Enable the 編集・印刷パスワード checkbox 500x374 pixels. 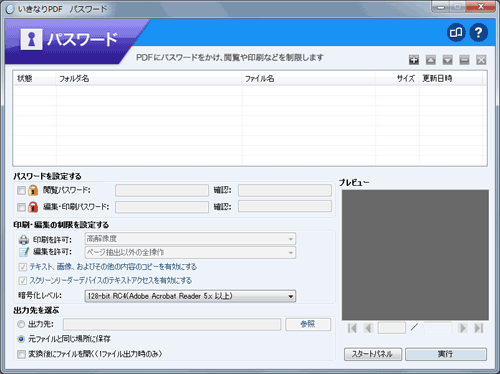click(x=21, y=207)
